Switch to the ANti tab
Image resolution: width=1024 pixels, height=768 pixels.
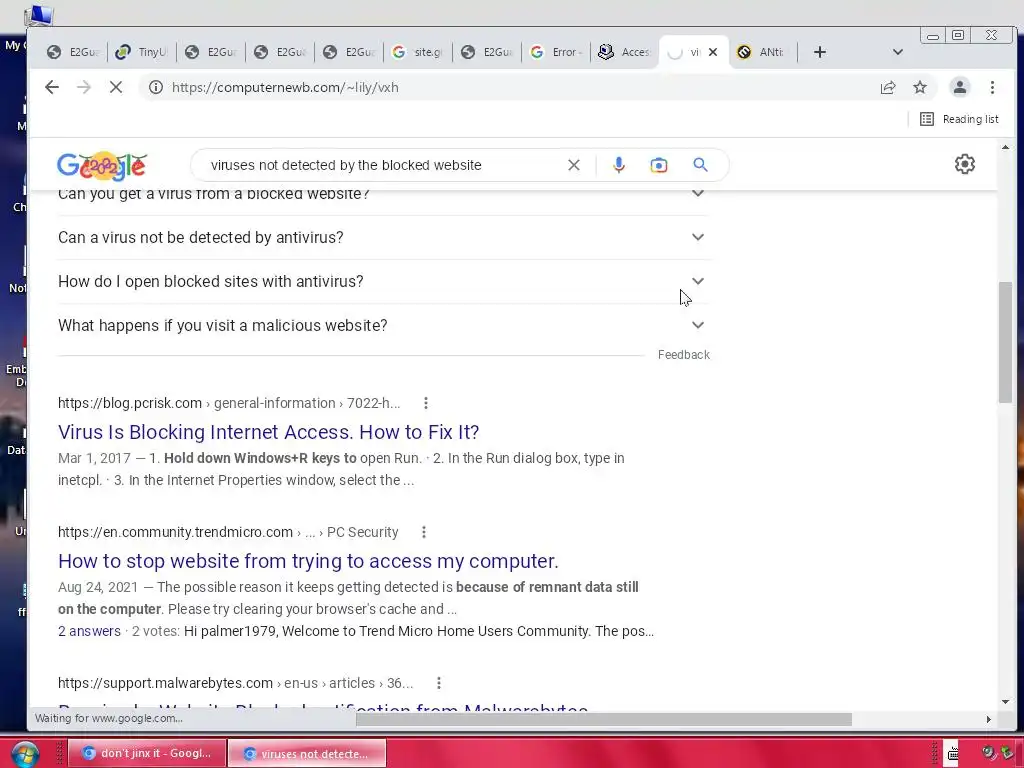point(762,52)
